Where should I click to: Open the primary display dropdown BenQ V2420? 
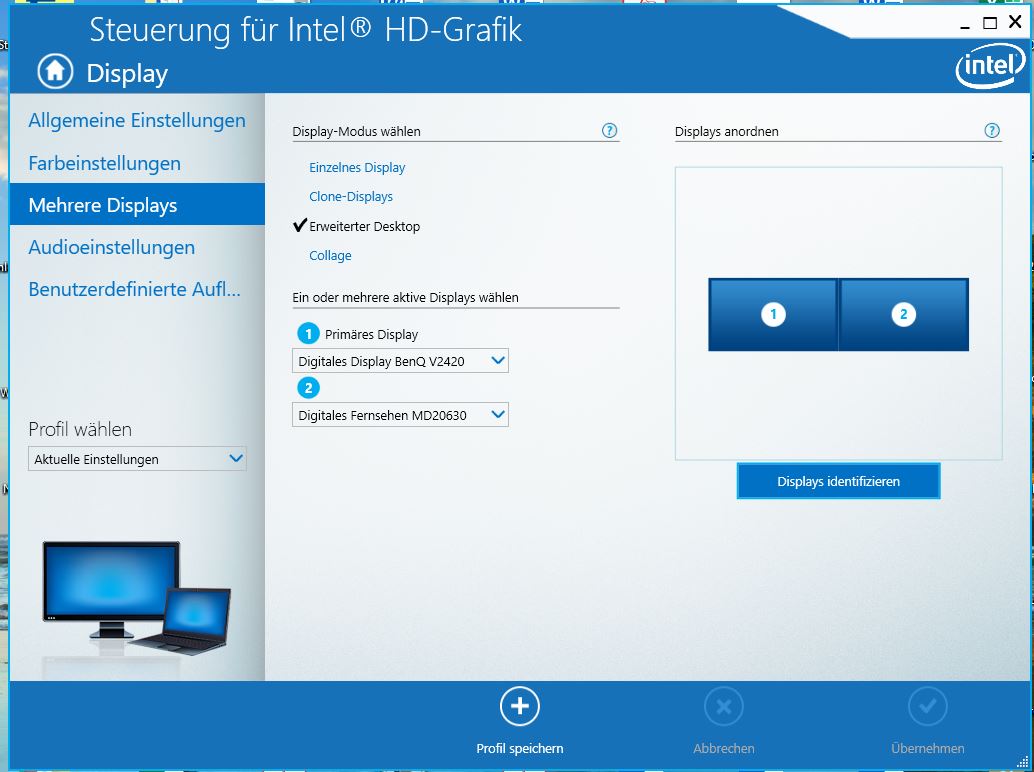coord(400,361)
